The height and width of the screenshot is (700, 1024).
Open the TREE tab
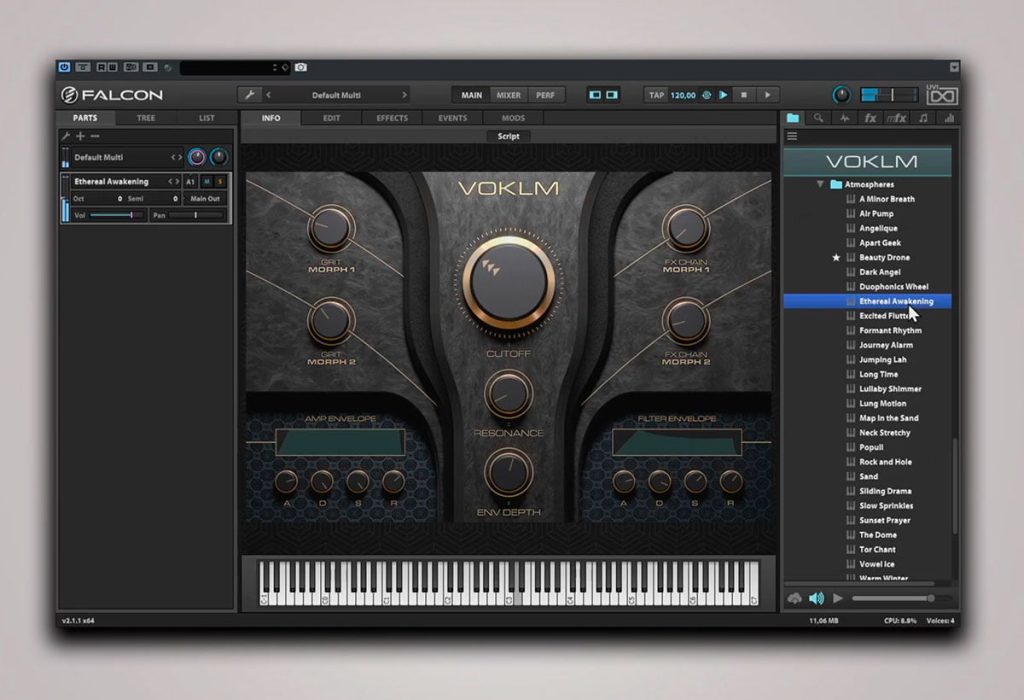146,118
